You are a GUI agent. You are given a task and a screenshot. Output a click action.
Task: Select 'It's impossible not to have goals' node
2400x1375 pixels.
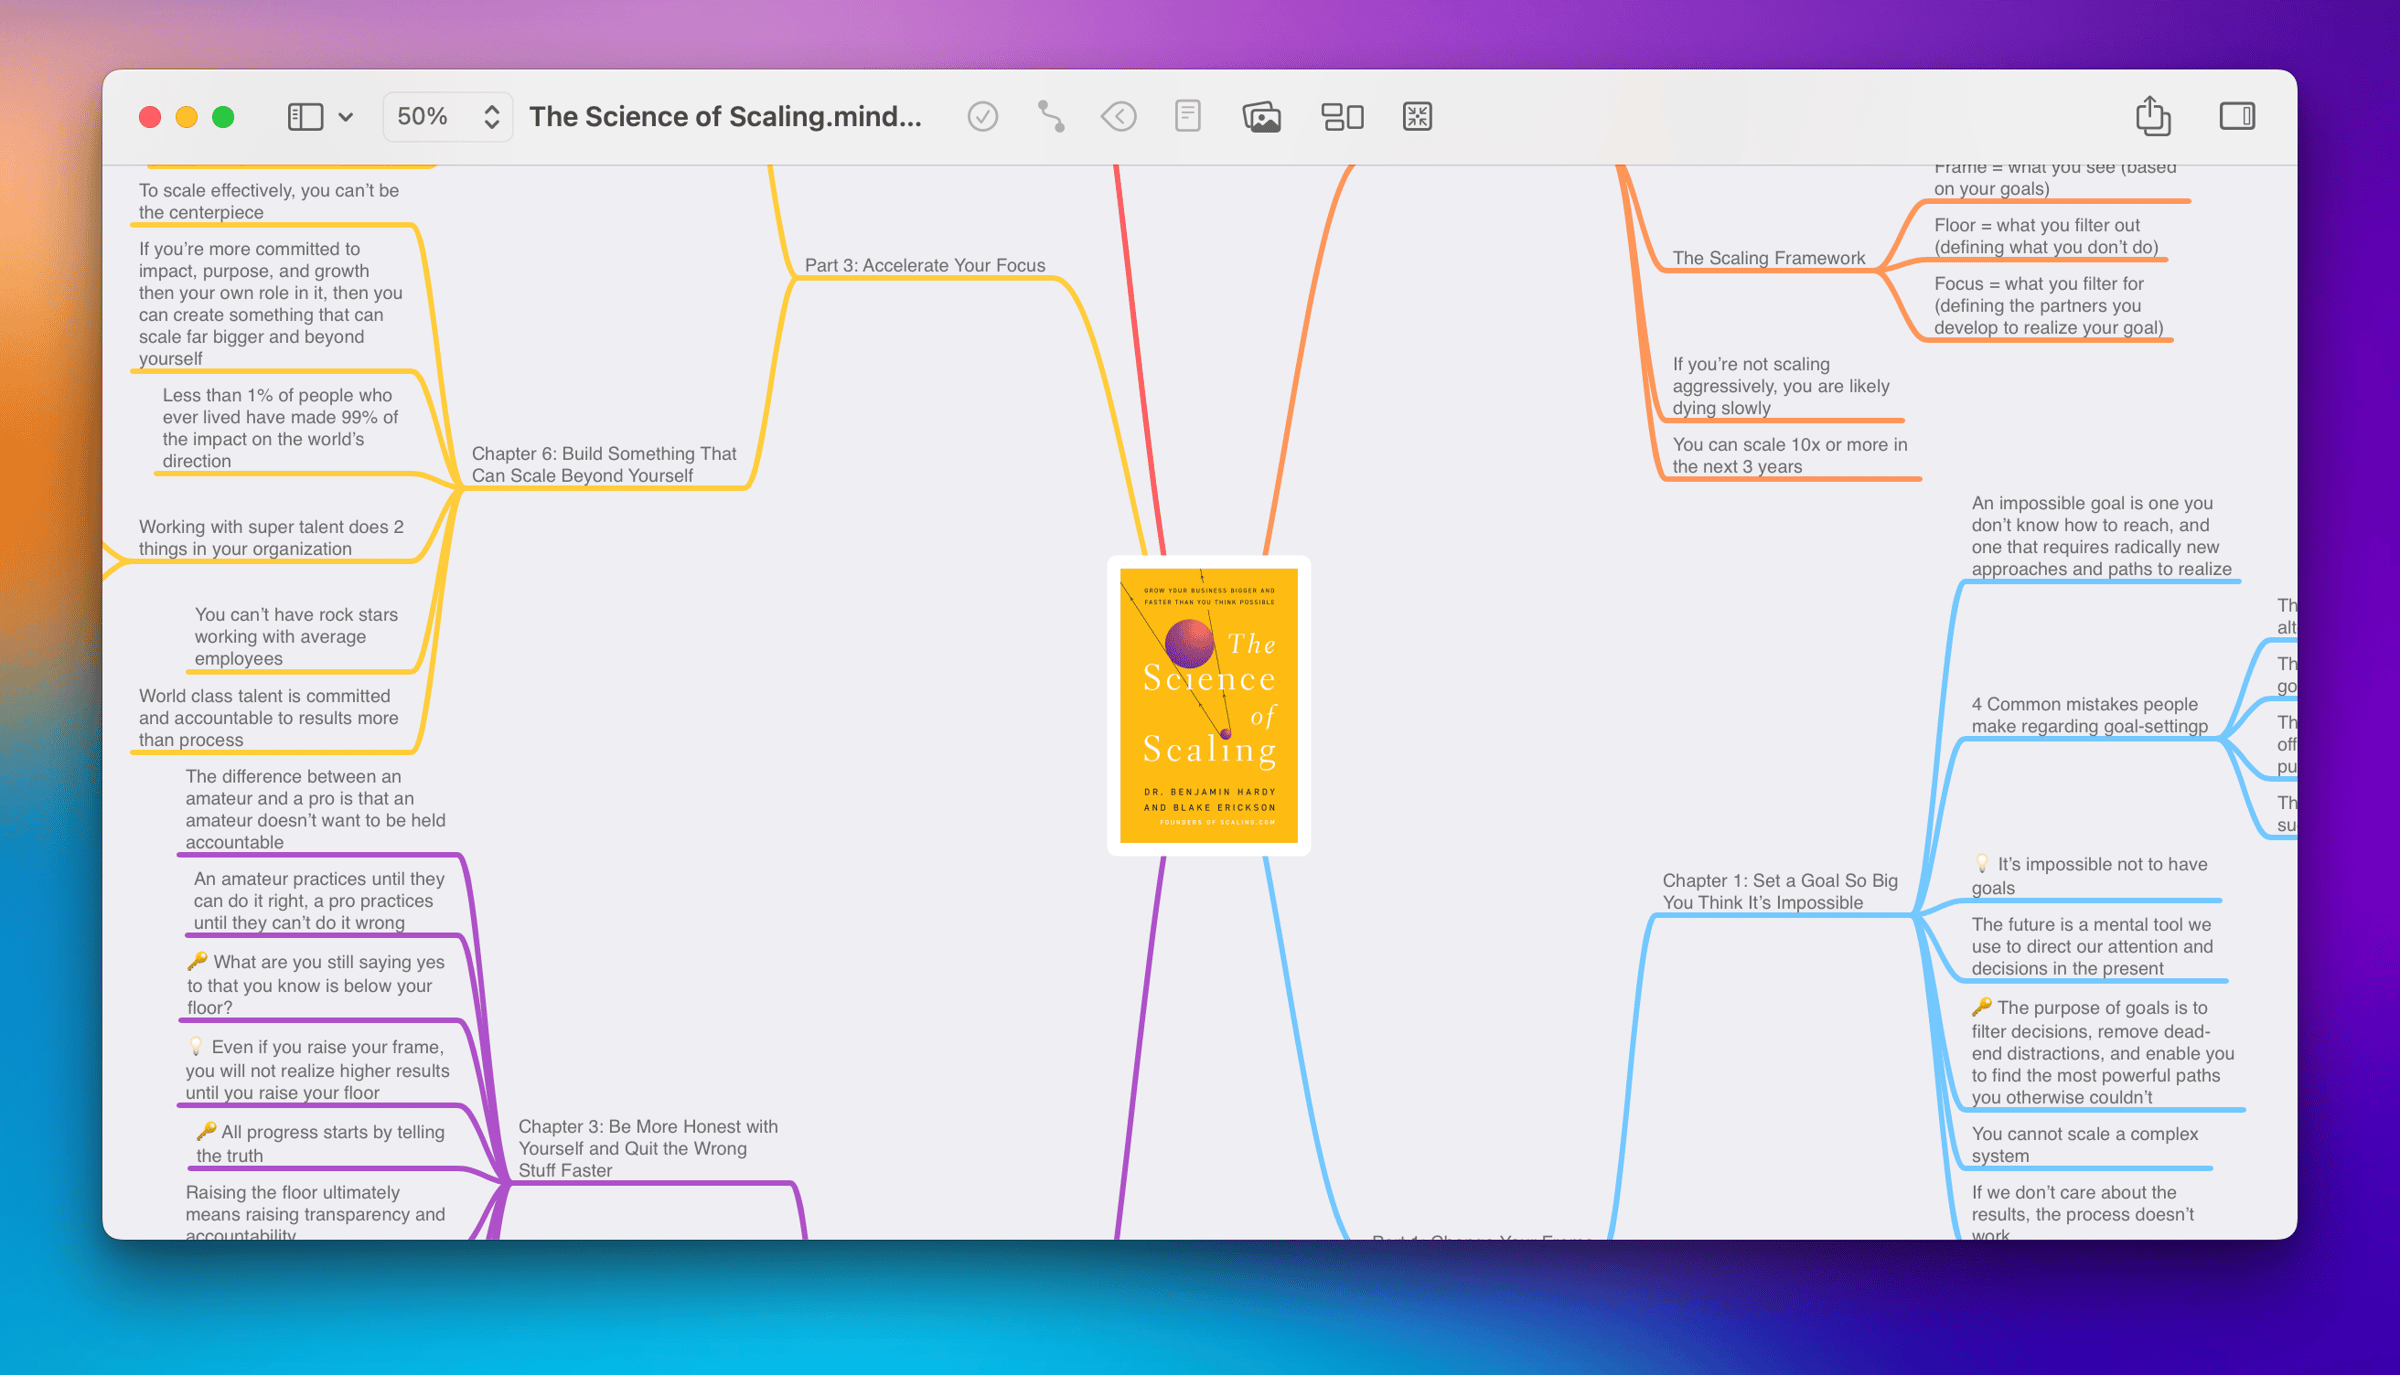[2089, 876]
